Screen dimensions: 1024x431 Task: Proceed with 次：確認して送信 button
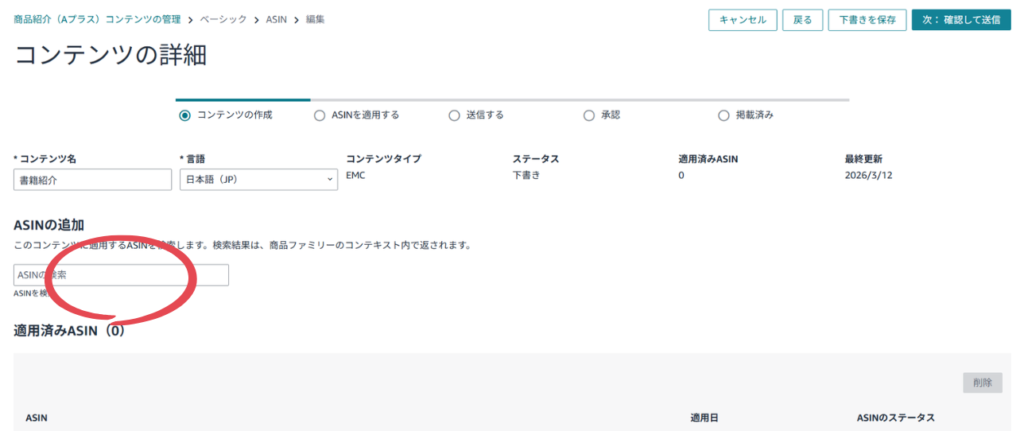[961, 20]
